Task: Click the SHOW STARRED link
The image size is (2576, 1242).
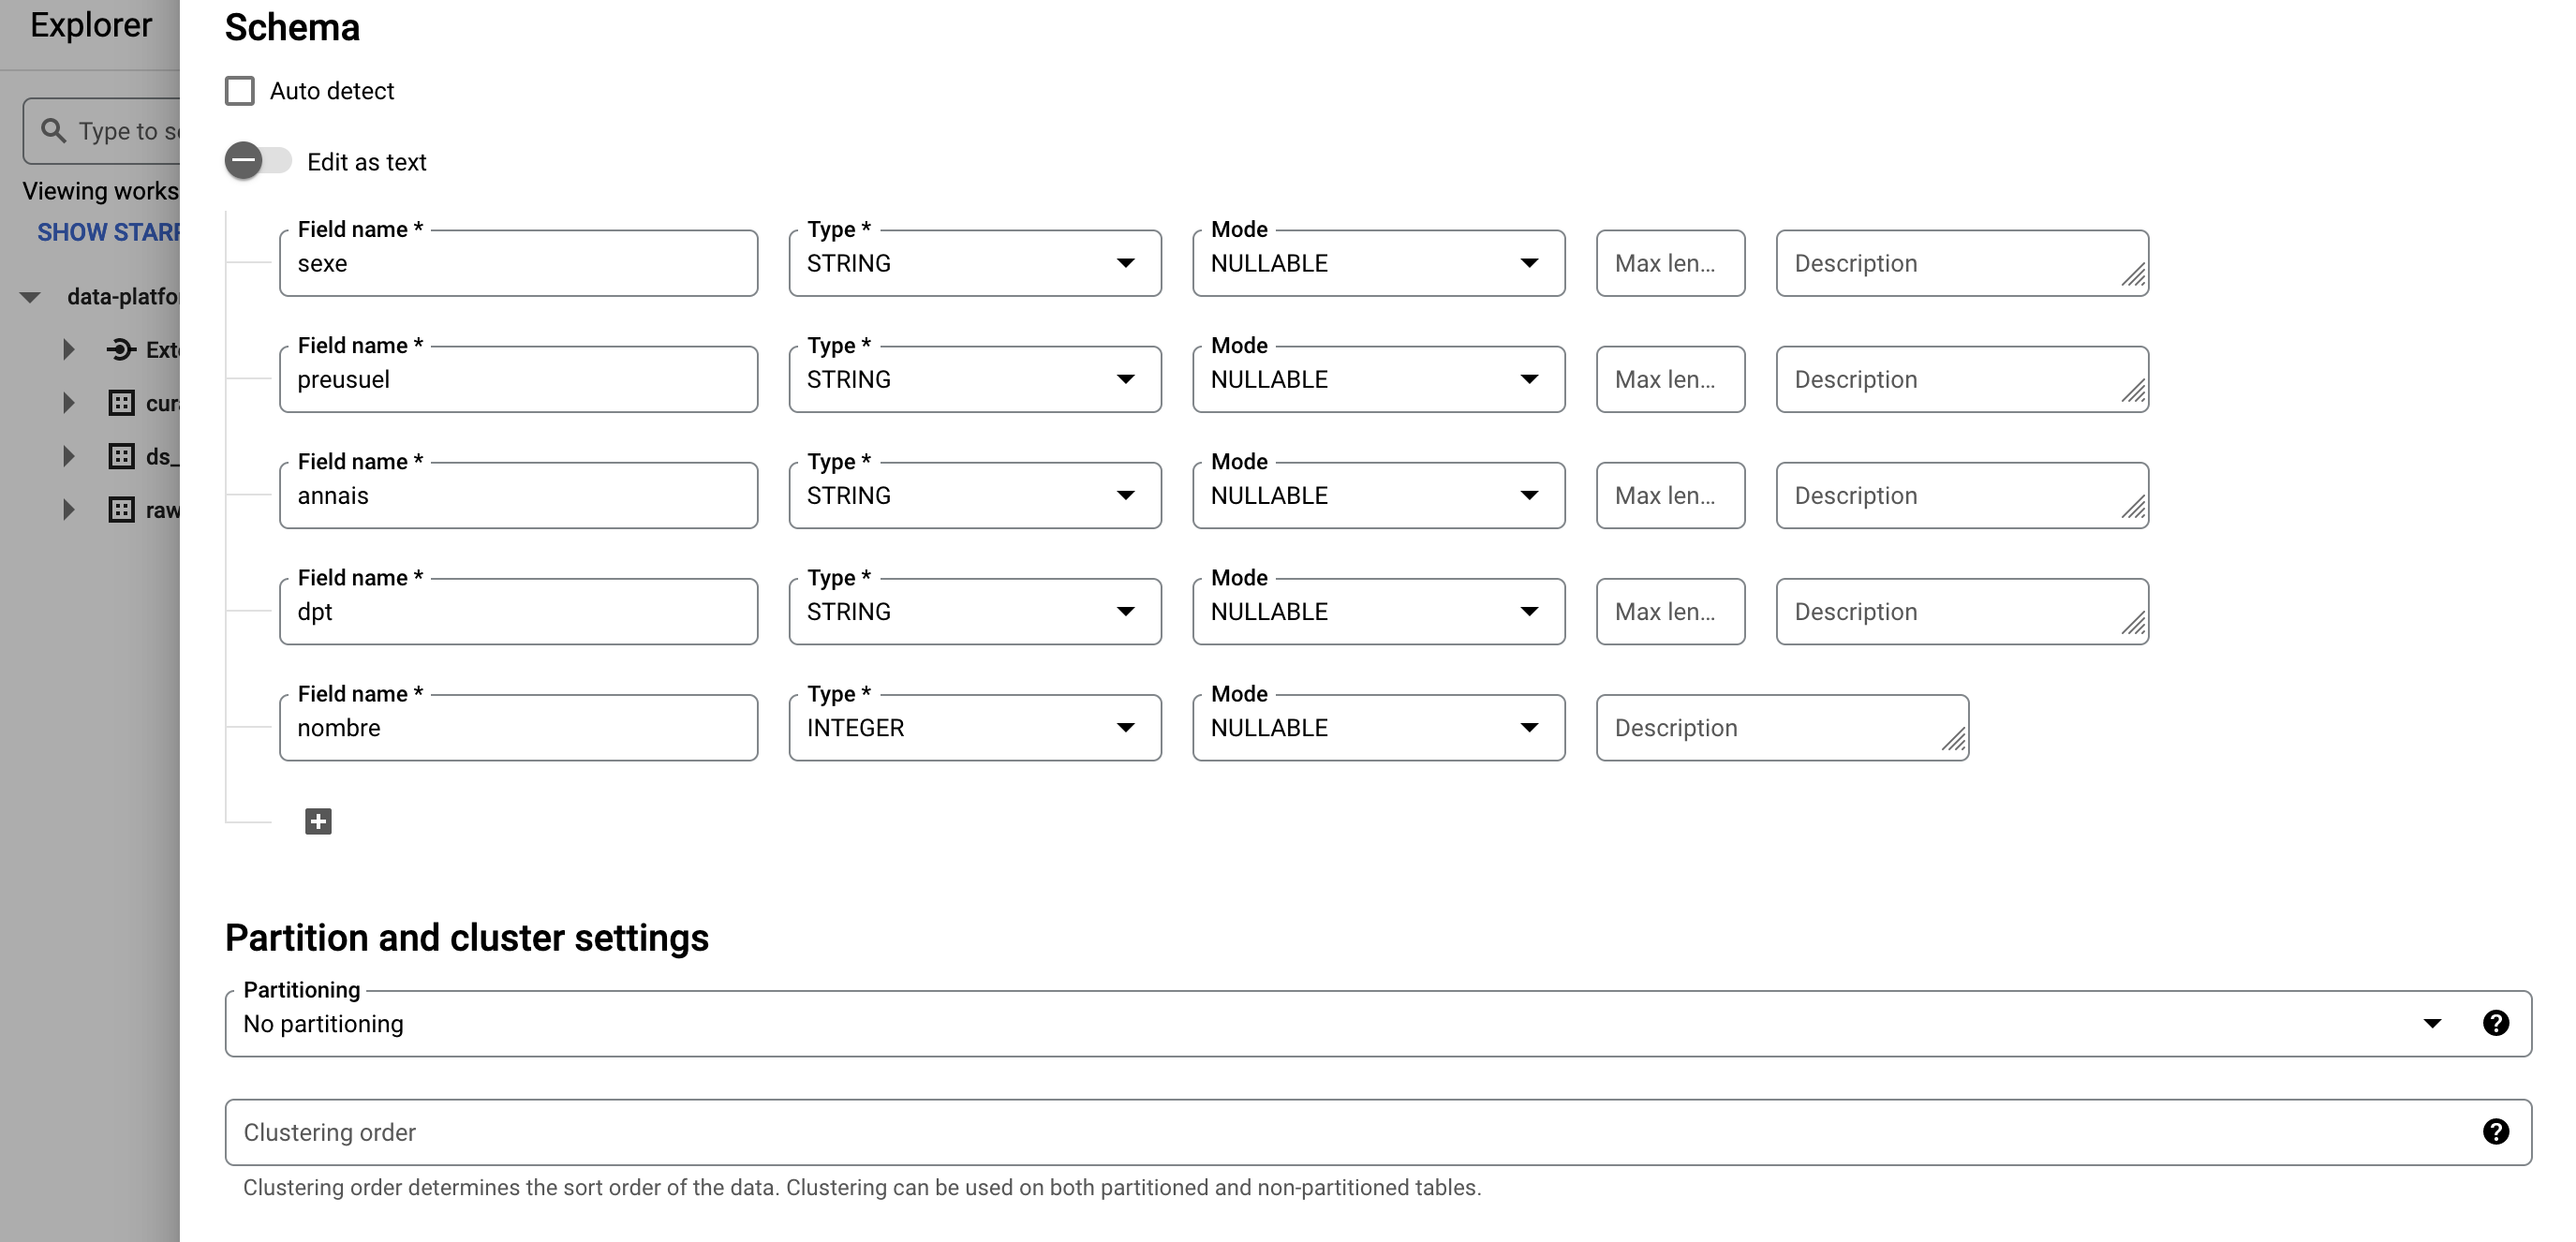Action: (x=108, y=232)
